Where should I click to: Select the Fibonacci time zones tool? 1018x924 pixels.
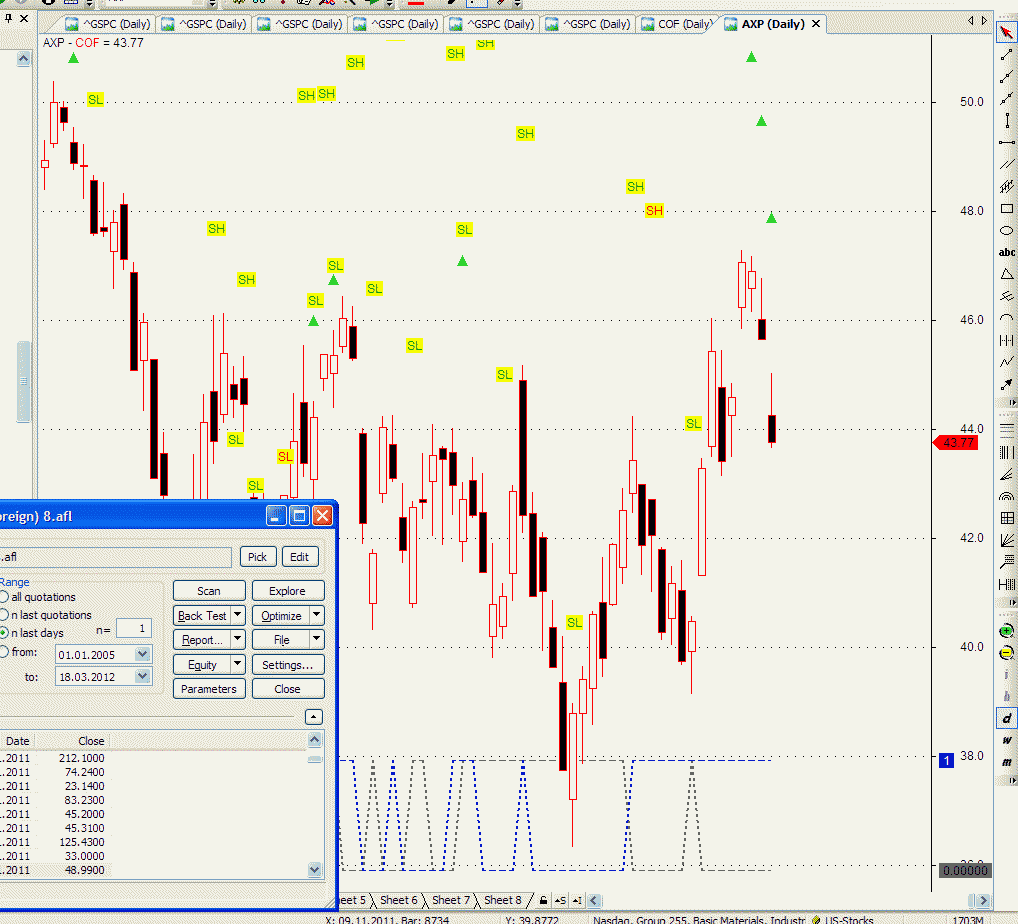click(x=1006, y=452)
